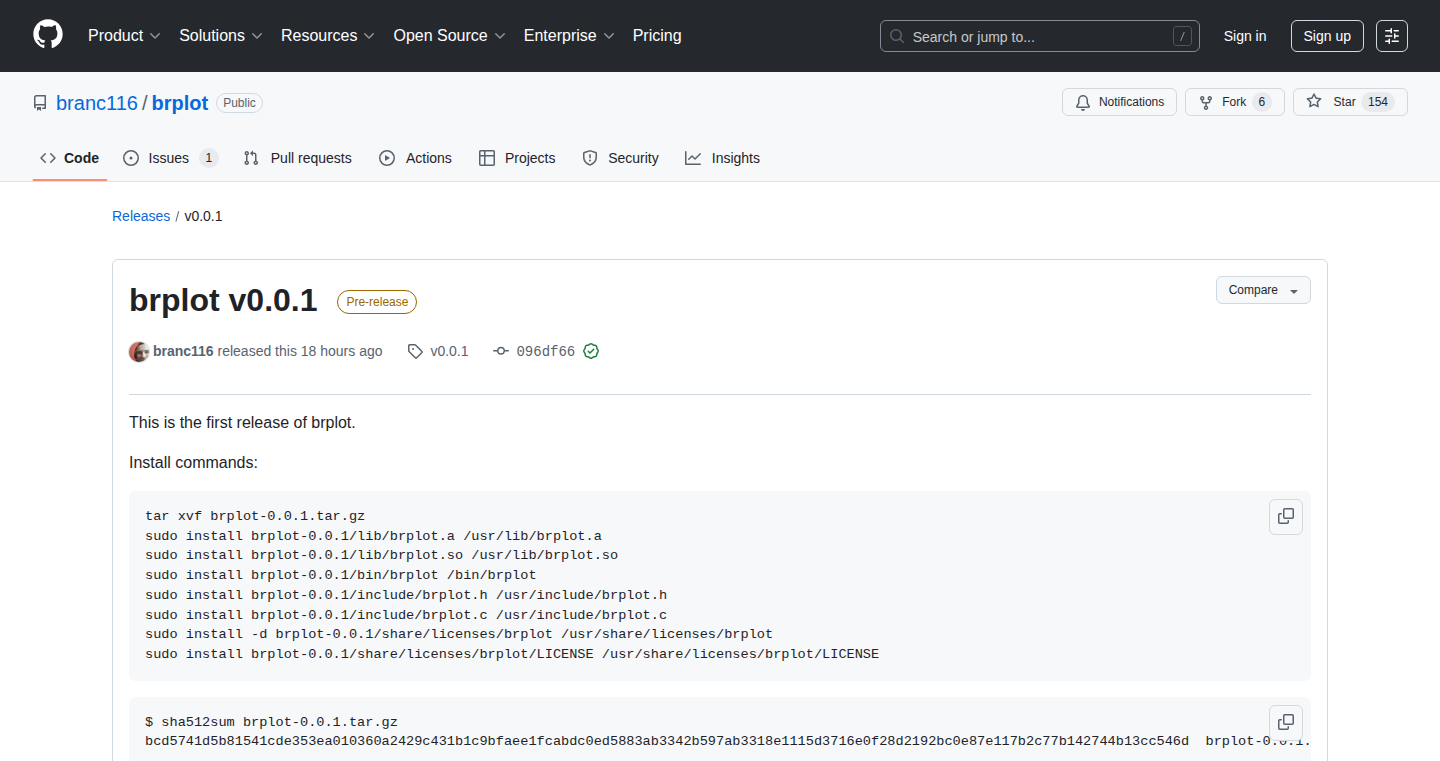Click the '$ sha512sum brplot-0.0.1.tar.gz' line

point(271,722)
